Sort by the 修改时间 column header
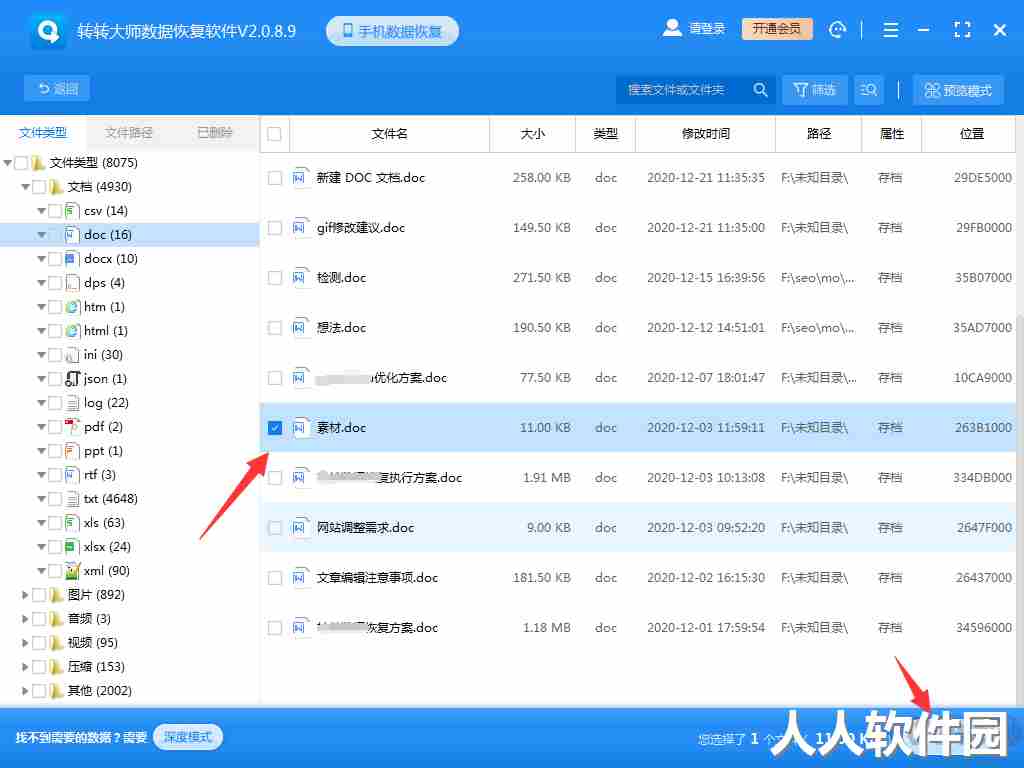Viewport: 1024px width, 768px height. (705, 134)
